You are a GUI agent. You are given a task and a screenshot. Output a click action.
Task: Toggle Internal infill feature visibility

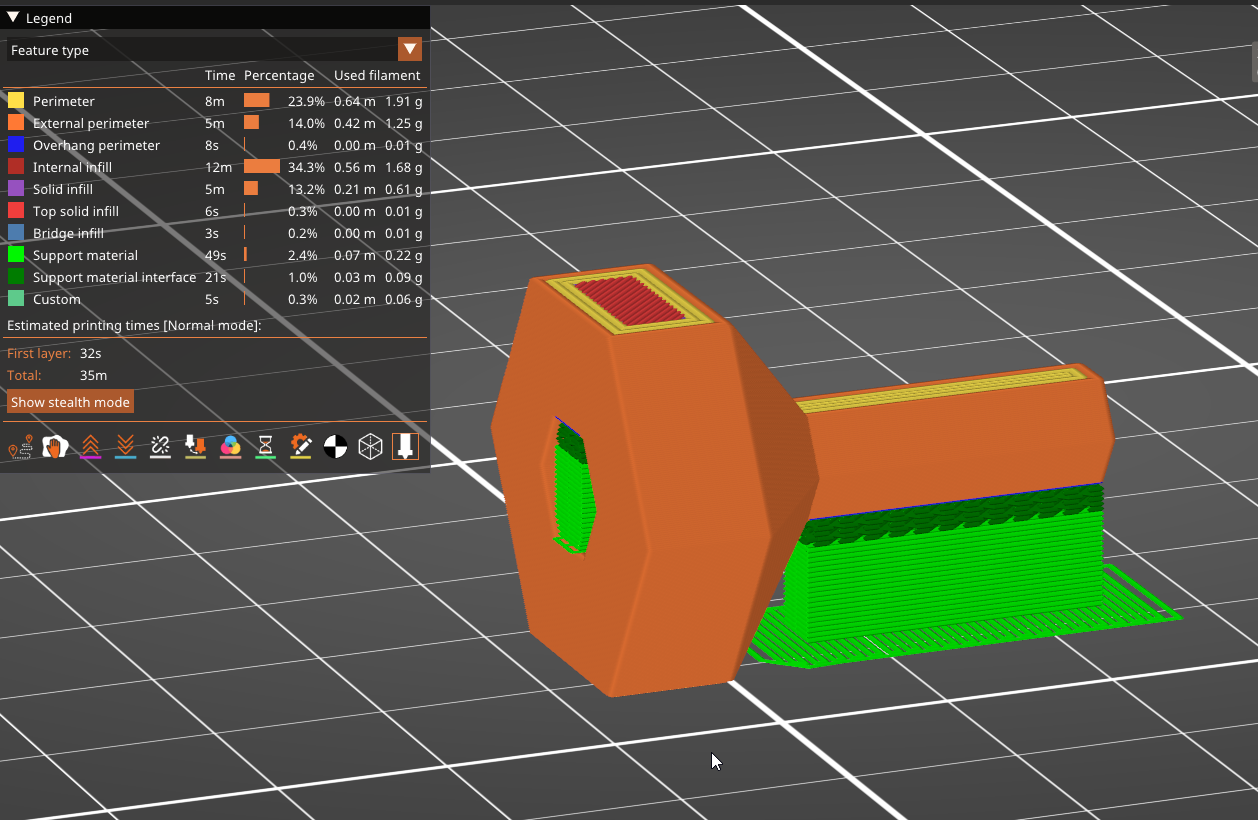(x=214, y=167)
